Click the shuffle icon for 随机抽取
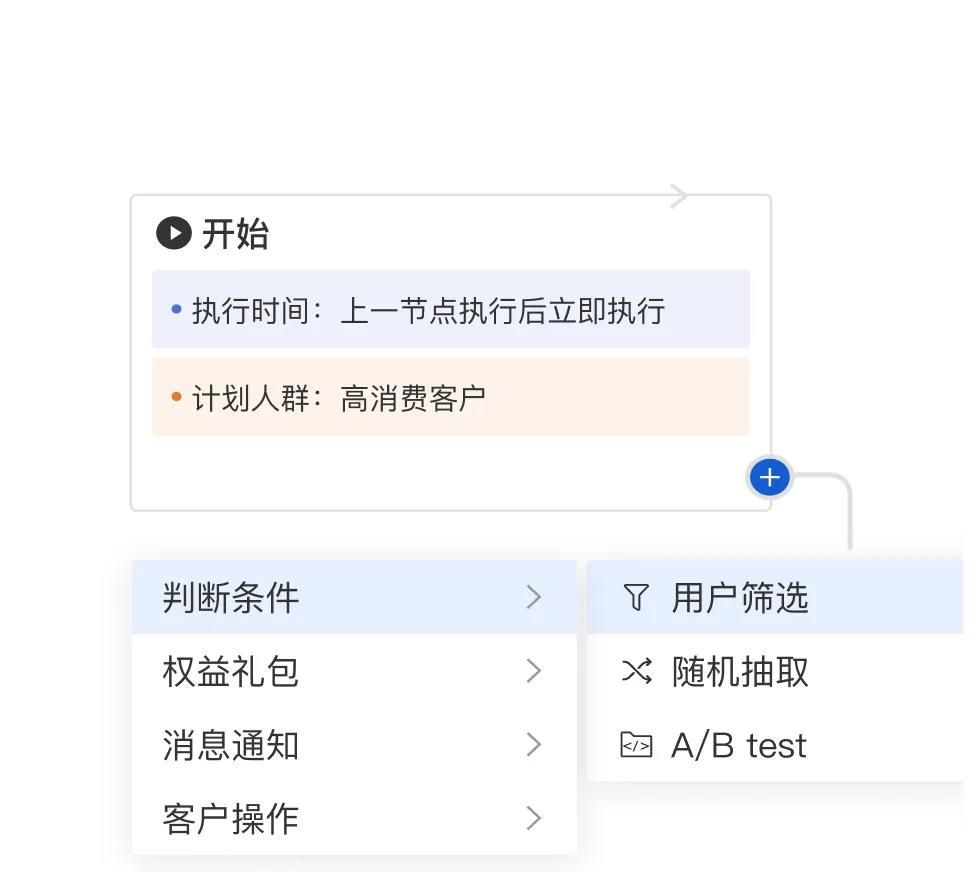The width and height of the screenshot is (975, 872). coord(636,671)
